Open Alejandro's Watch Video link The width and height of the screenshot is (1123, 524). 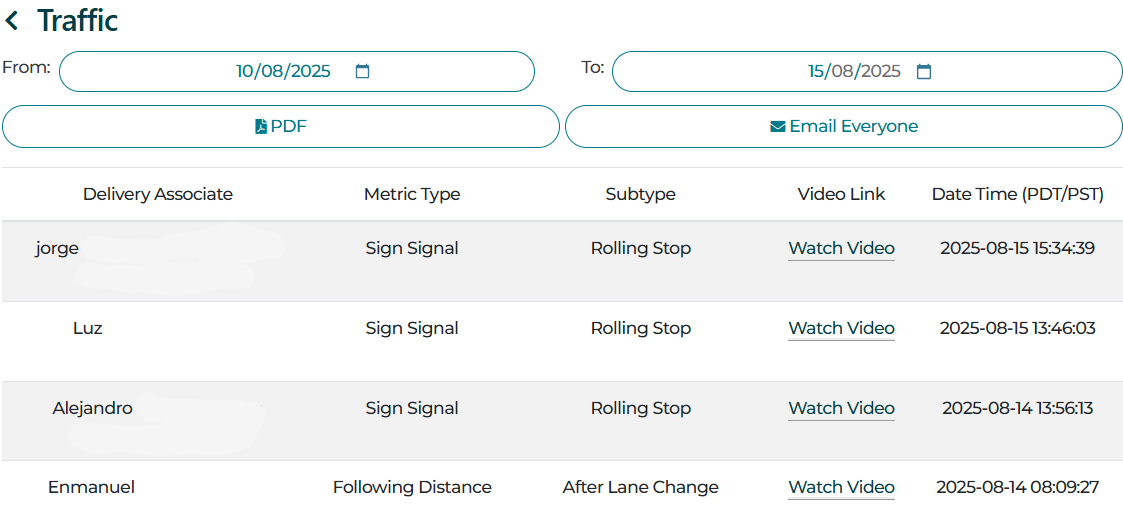click(841, 408)
